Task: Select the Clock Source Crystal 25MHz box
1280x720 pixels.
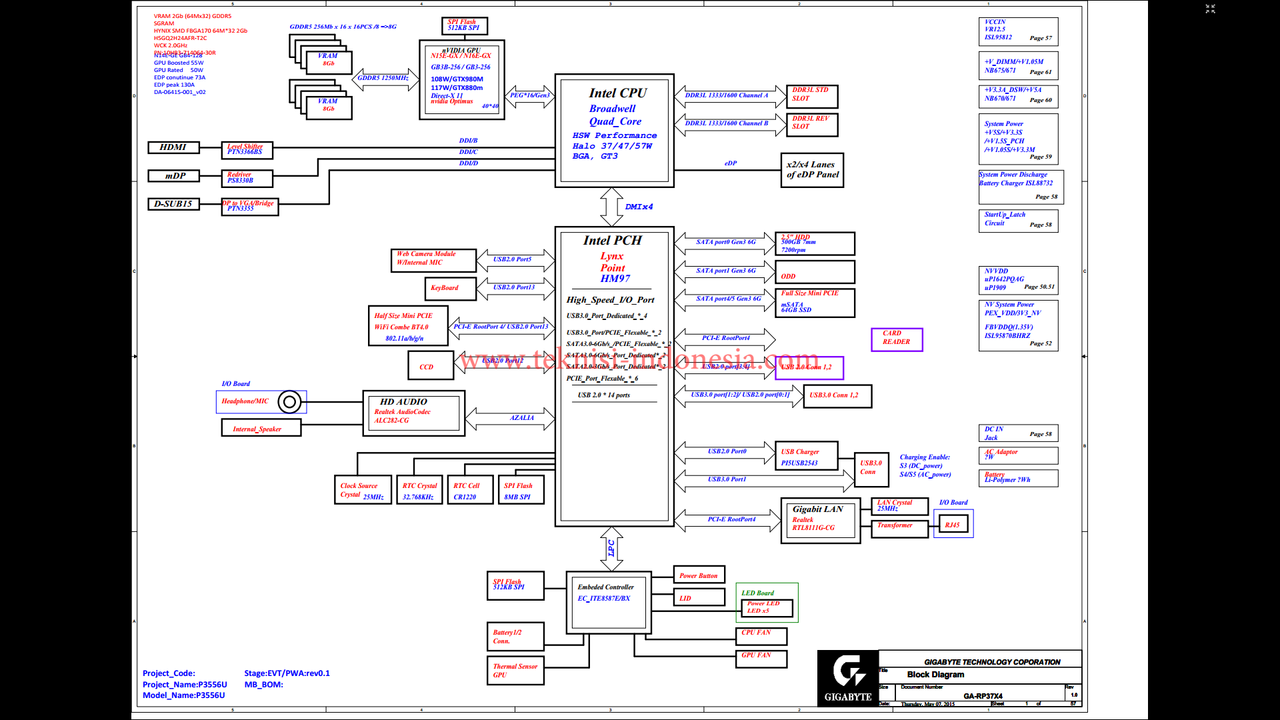Action: (363, 490)
